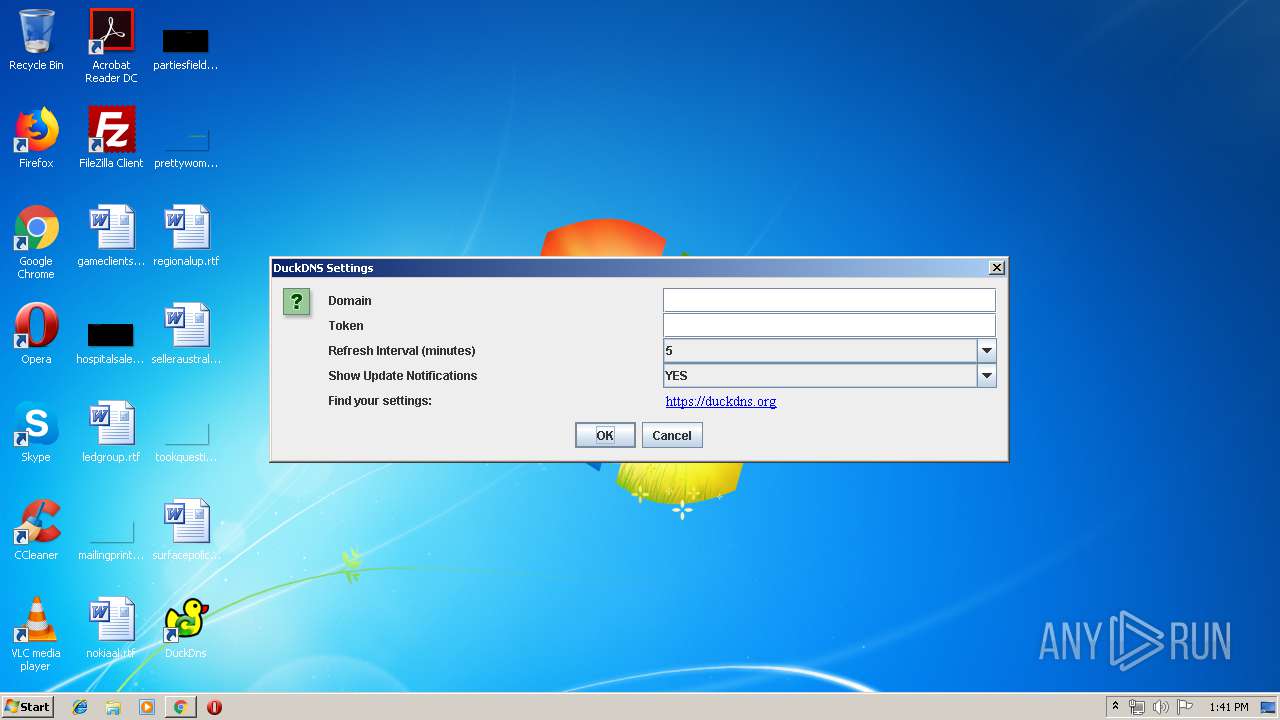Select regionalup.rtf document icon
This screenshot has width=1280, height=720.
(x=186, y=236)
